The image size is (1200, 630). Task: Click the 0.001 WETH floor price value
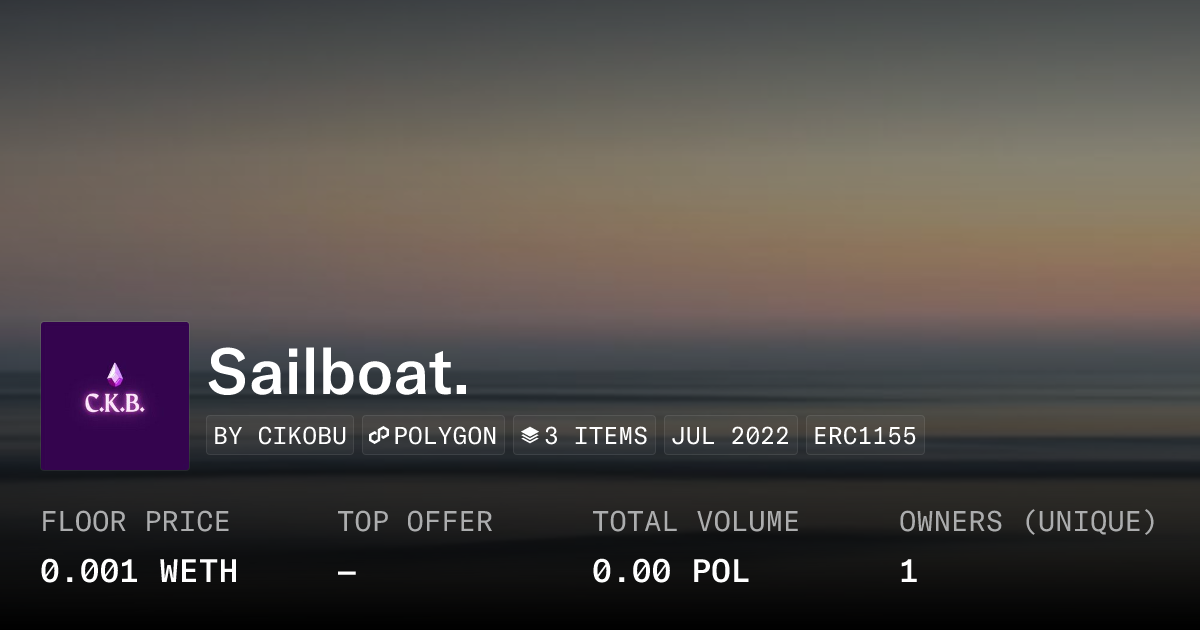(139, 572)
